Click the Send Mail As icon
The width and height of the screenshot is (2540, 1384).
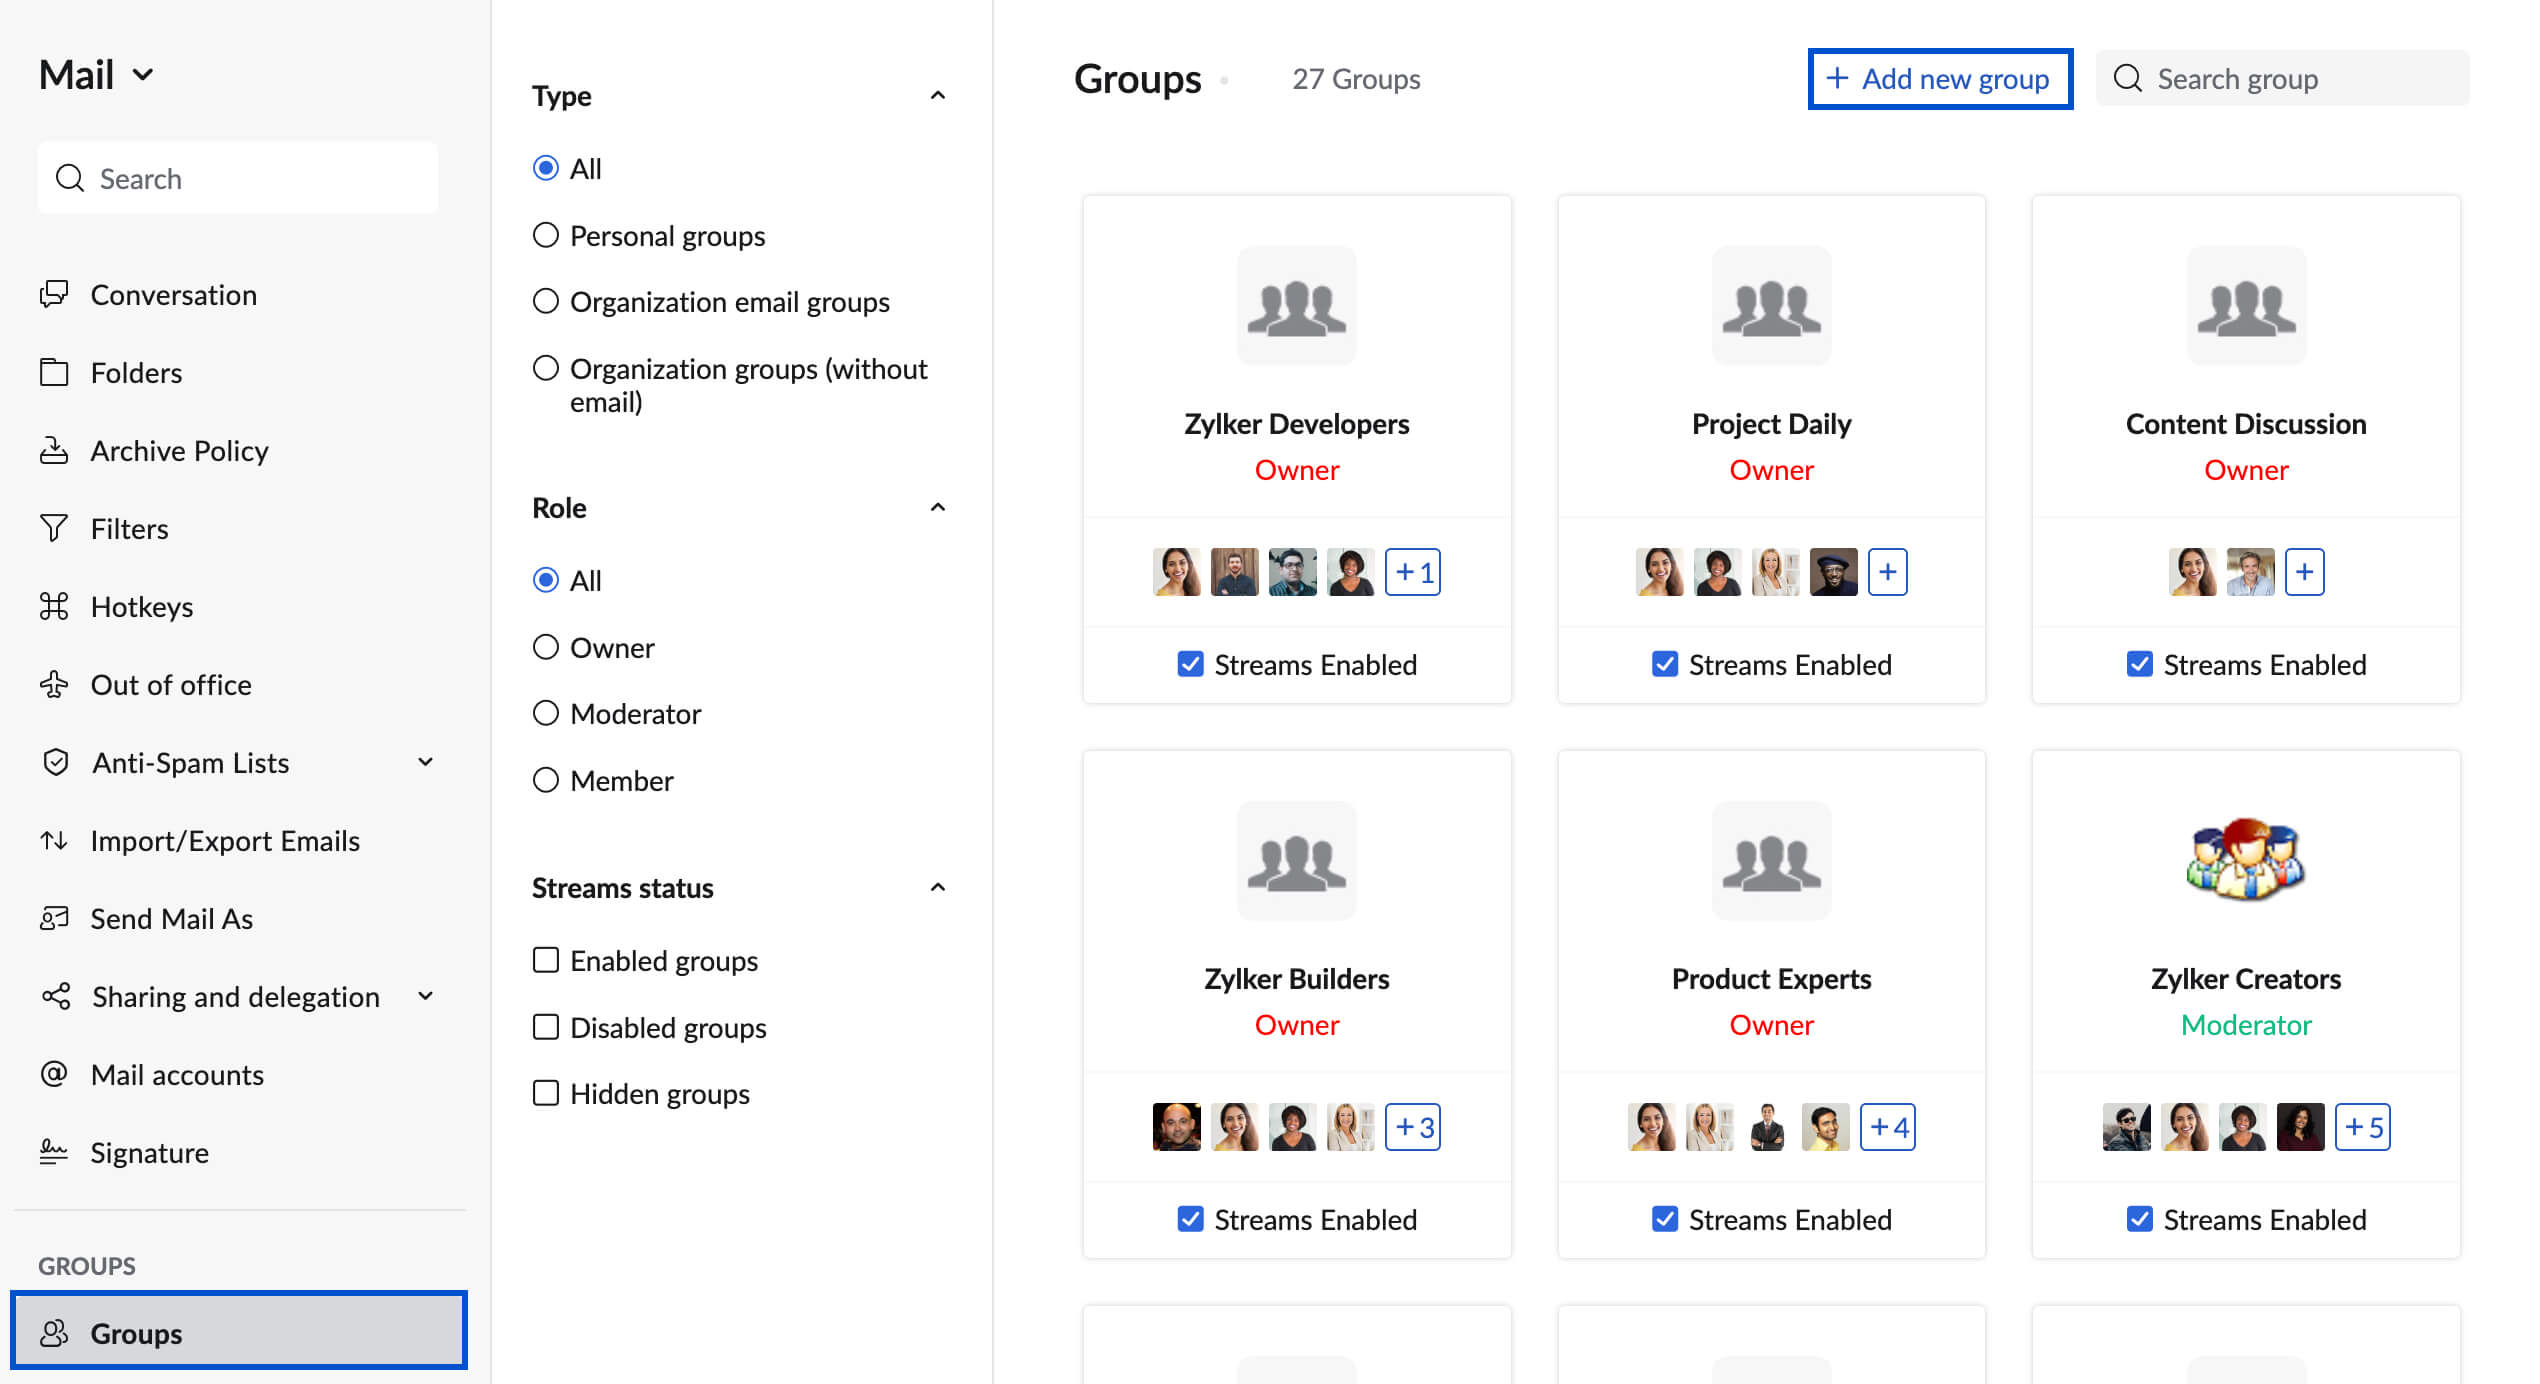(54, 918)
